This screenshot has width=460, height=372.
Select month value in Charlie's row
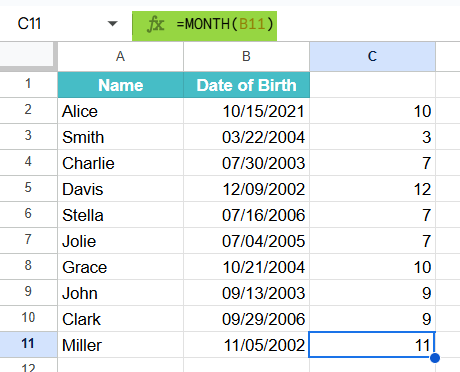click(372, 163)
